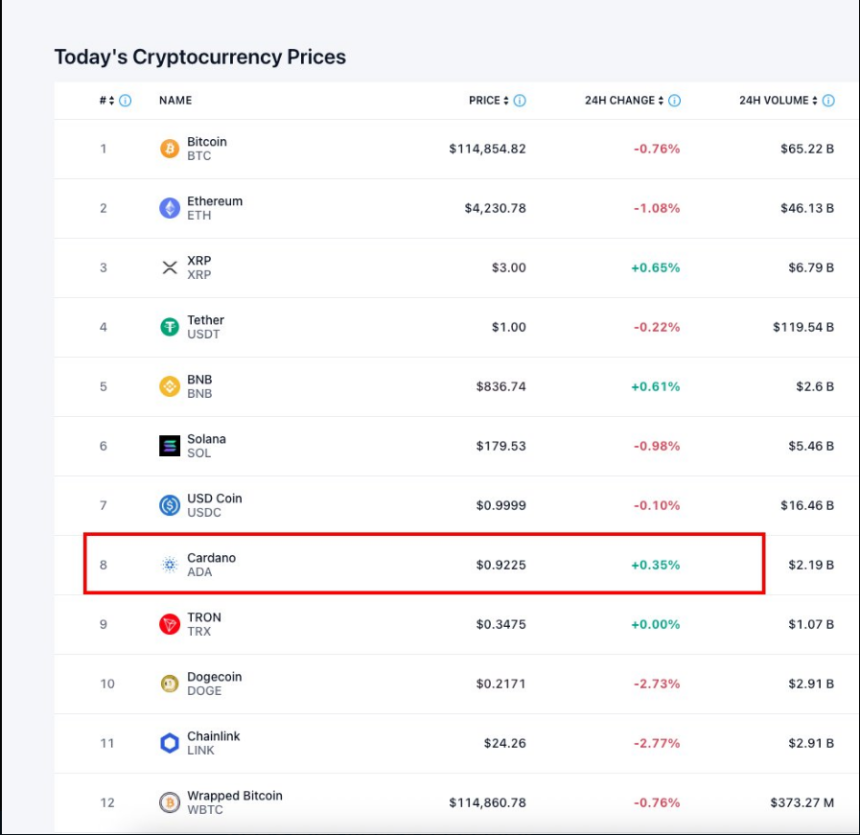Open the XRP coin name link

pyautogui.click(x=199, y=261)
